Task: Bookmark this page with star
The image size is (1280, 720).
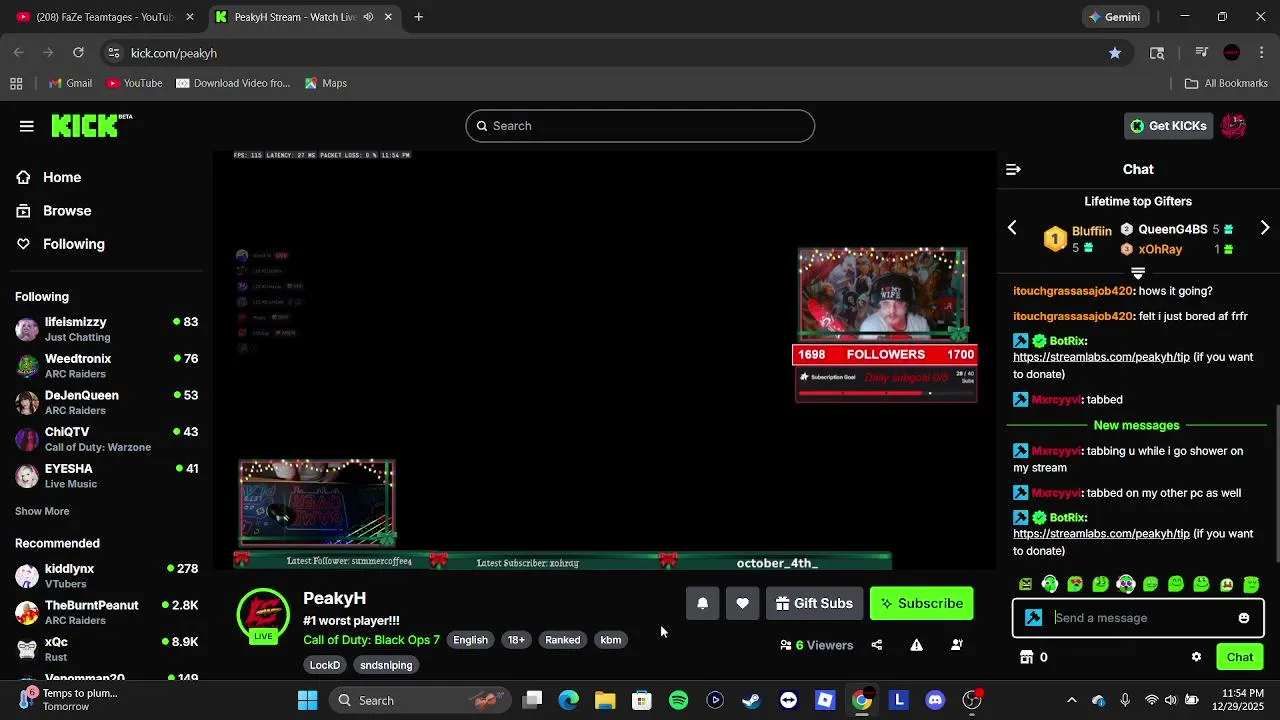Action: 1115,53
